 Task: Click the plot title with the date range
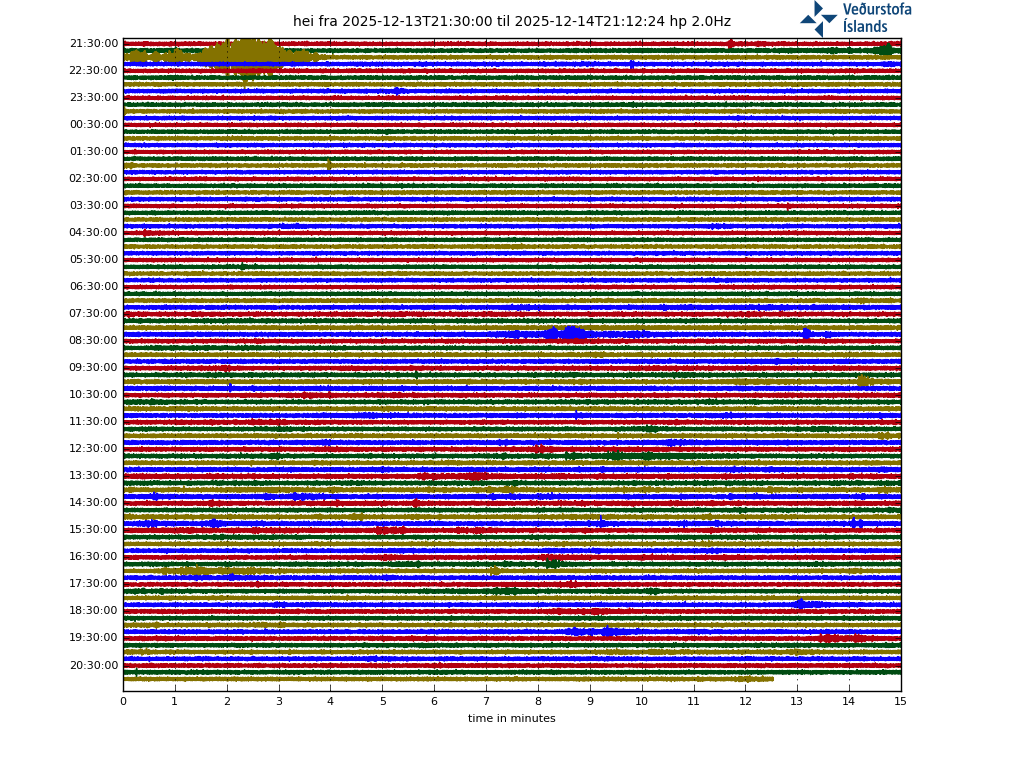point(511,22)
